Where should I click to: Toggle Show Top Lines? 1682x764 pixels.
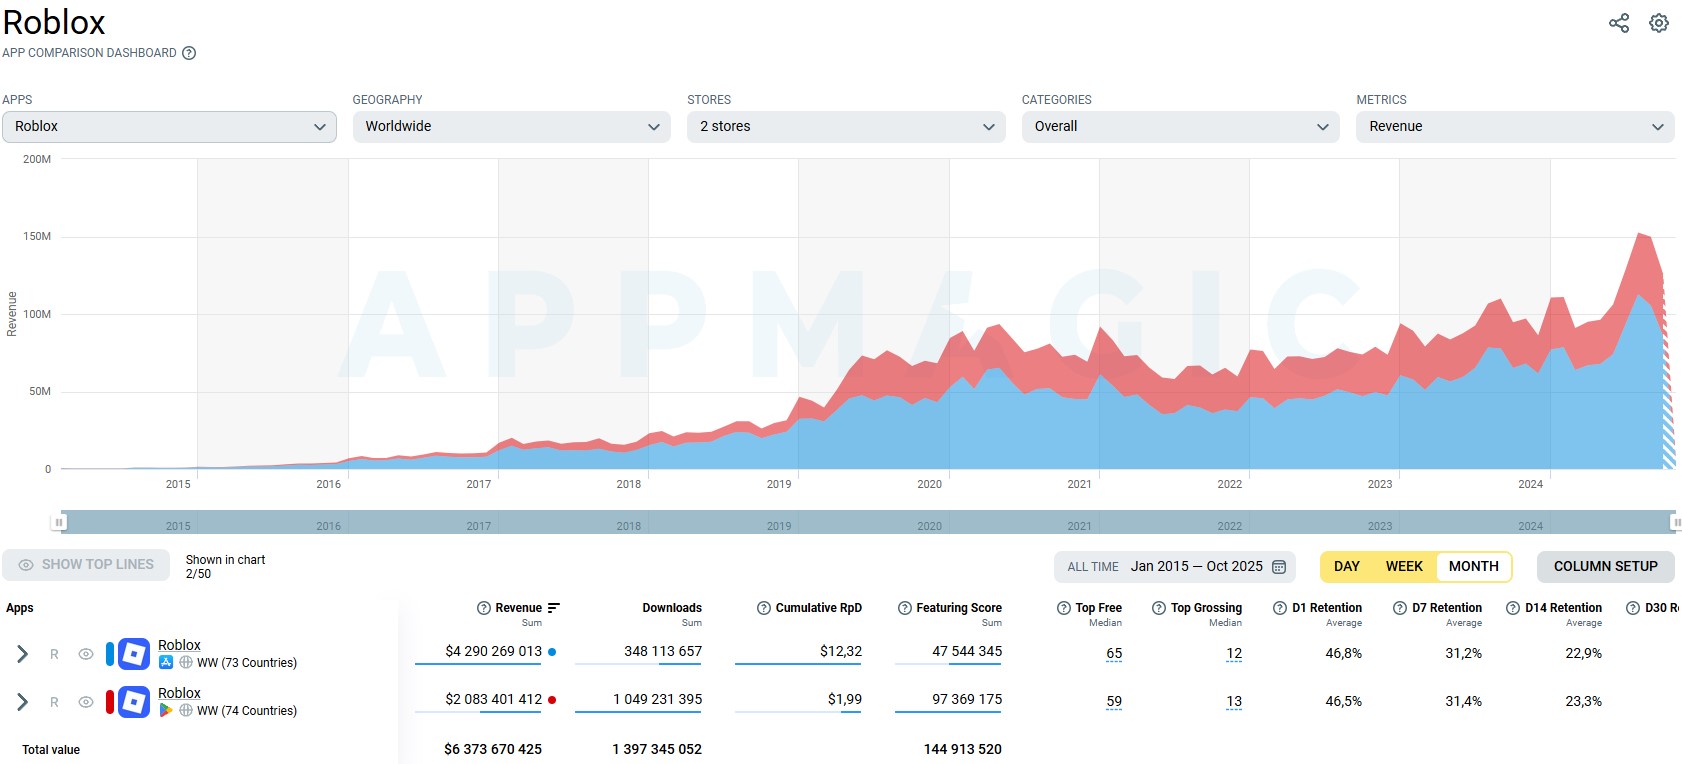(86, 565)
